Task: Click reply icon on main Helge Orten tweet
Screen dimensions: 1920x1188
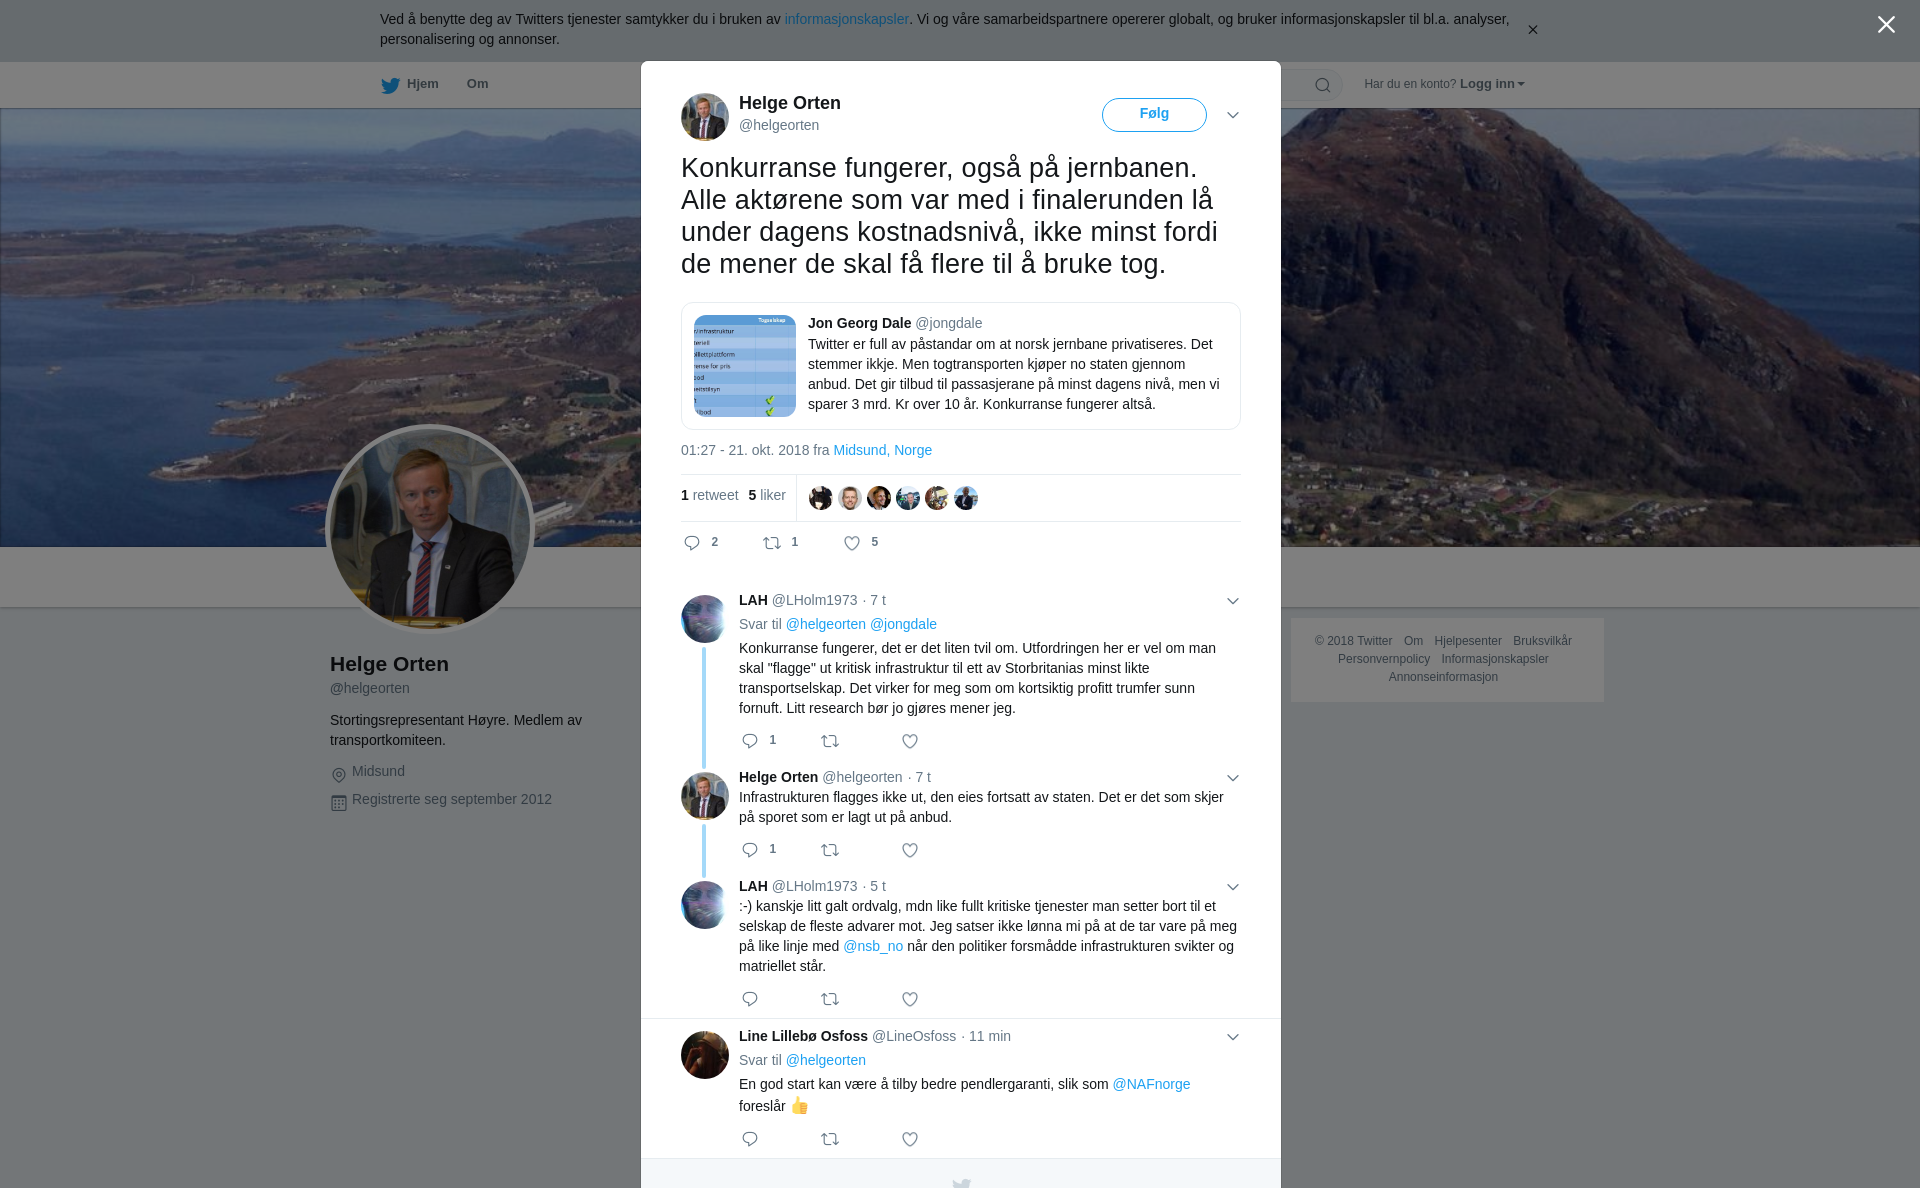Action: (x=692, y=543)
